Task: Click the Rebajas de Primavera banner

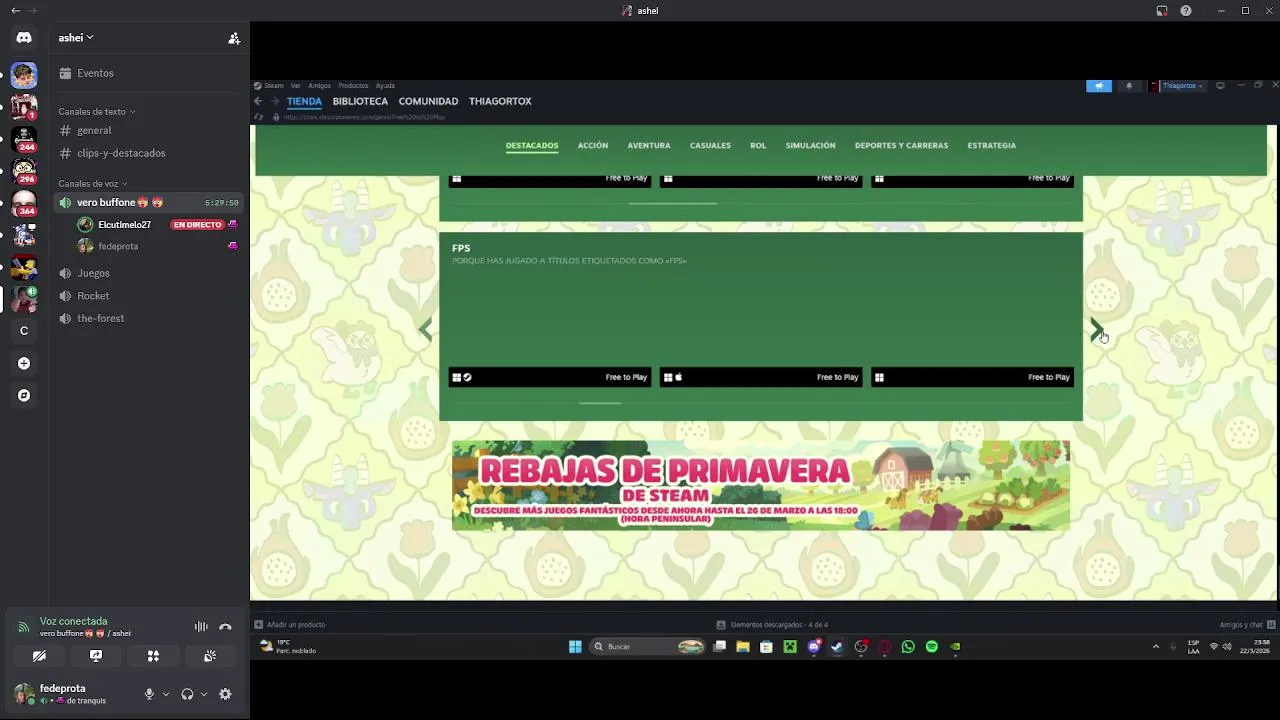Action: (x=761, y=485)
